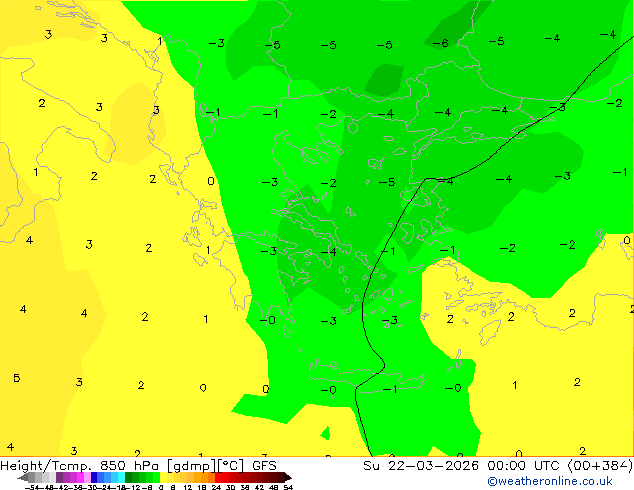
Task: Click the "GFS" model label
Action: coord(264,466)
